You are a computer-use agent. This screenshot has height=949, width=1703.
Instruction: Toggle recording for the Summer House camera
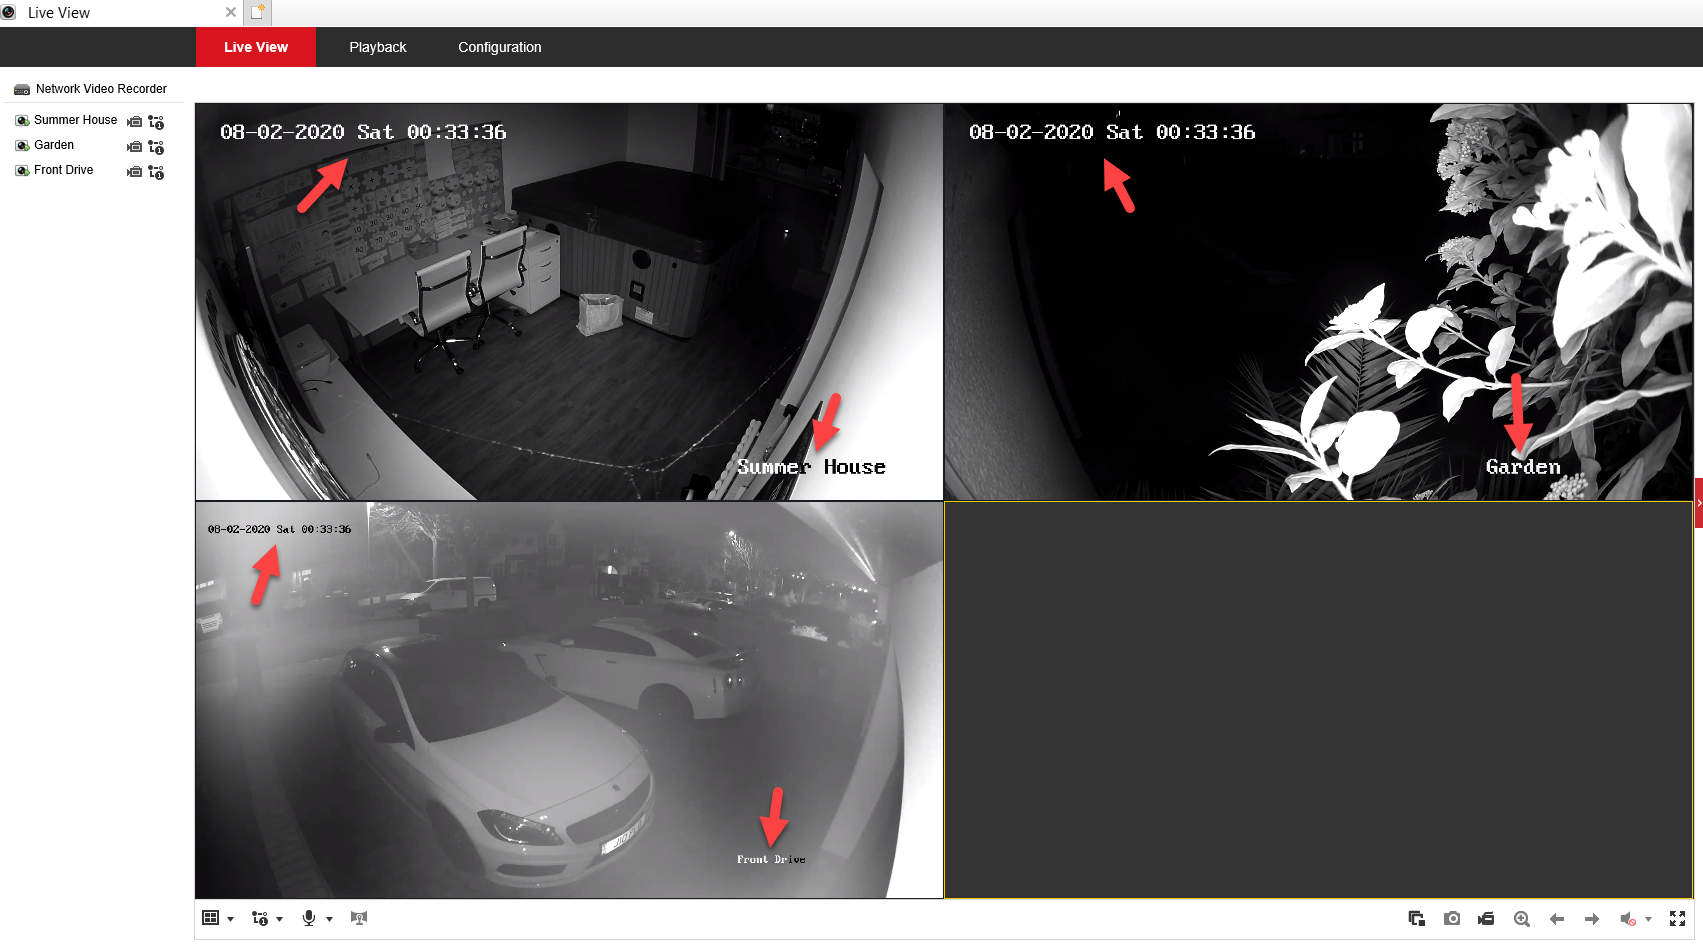tap(135, 121)
